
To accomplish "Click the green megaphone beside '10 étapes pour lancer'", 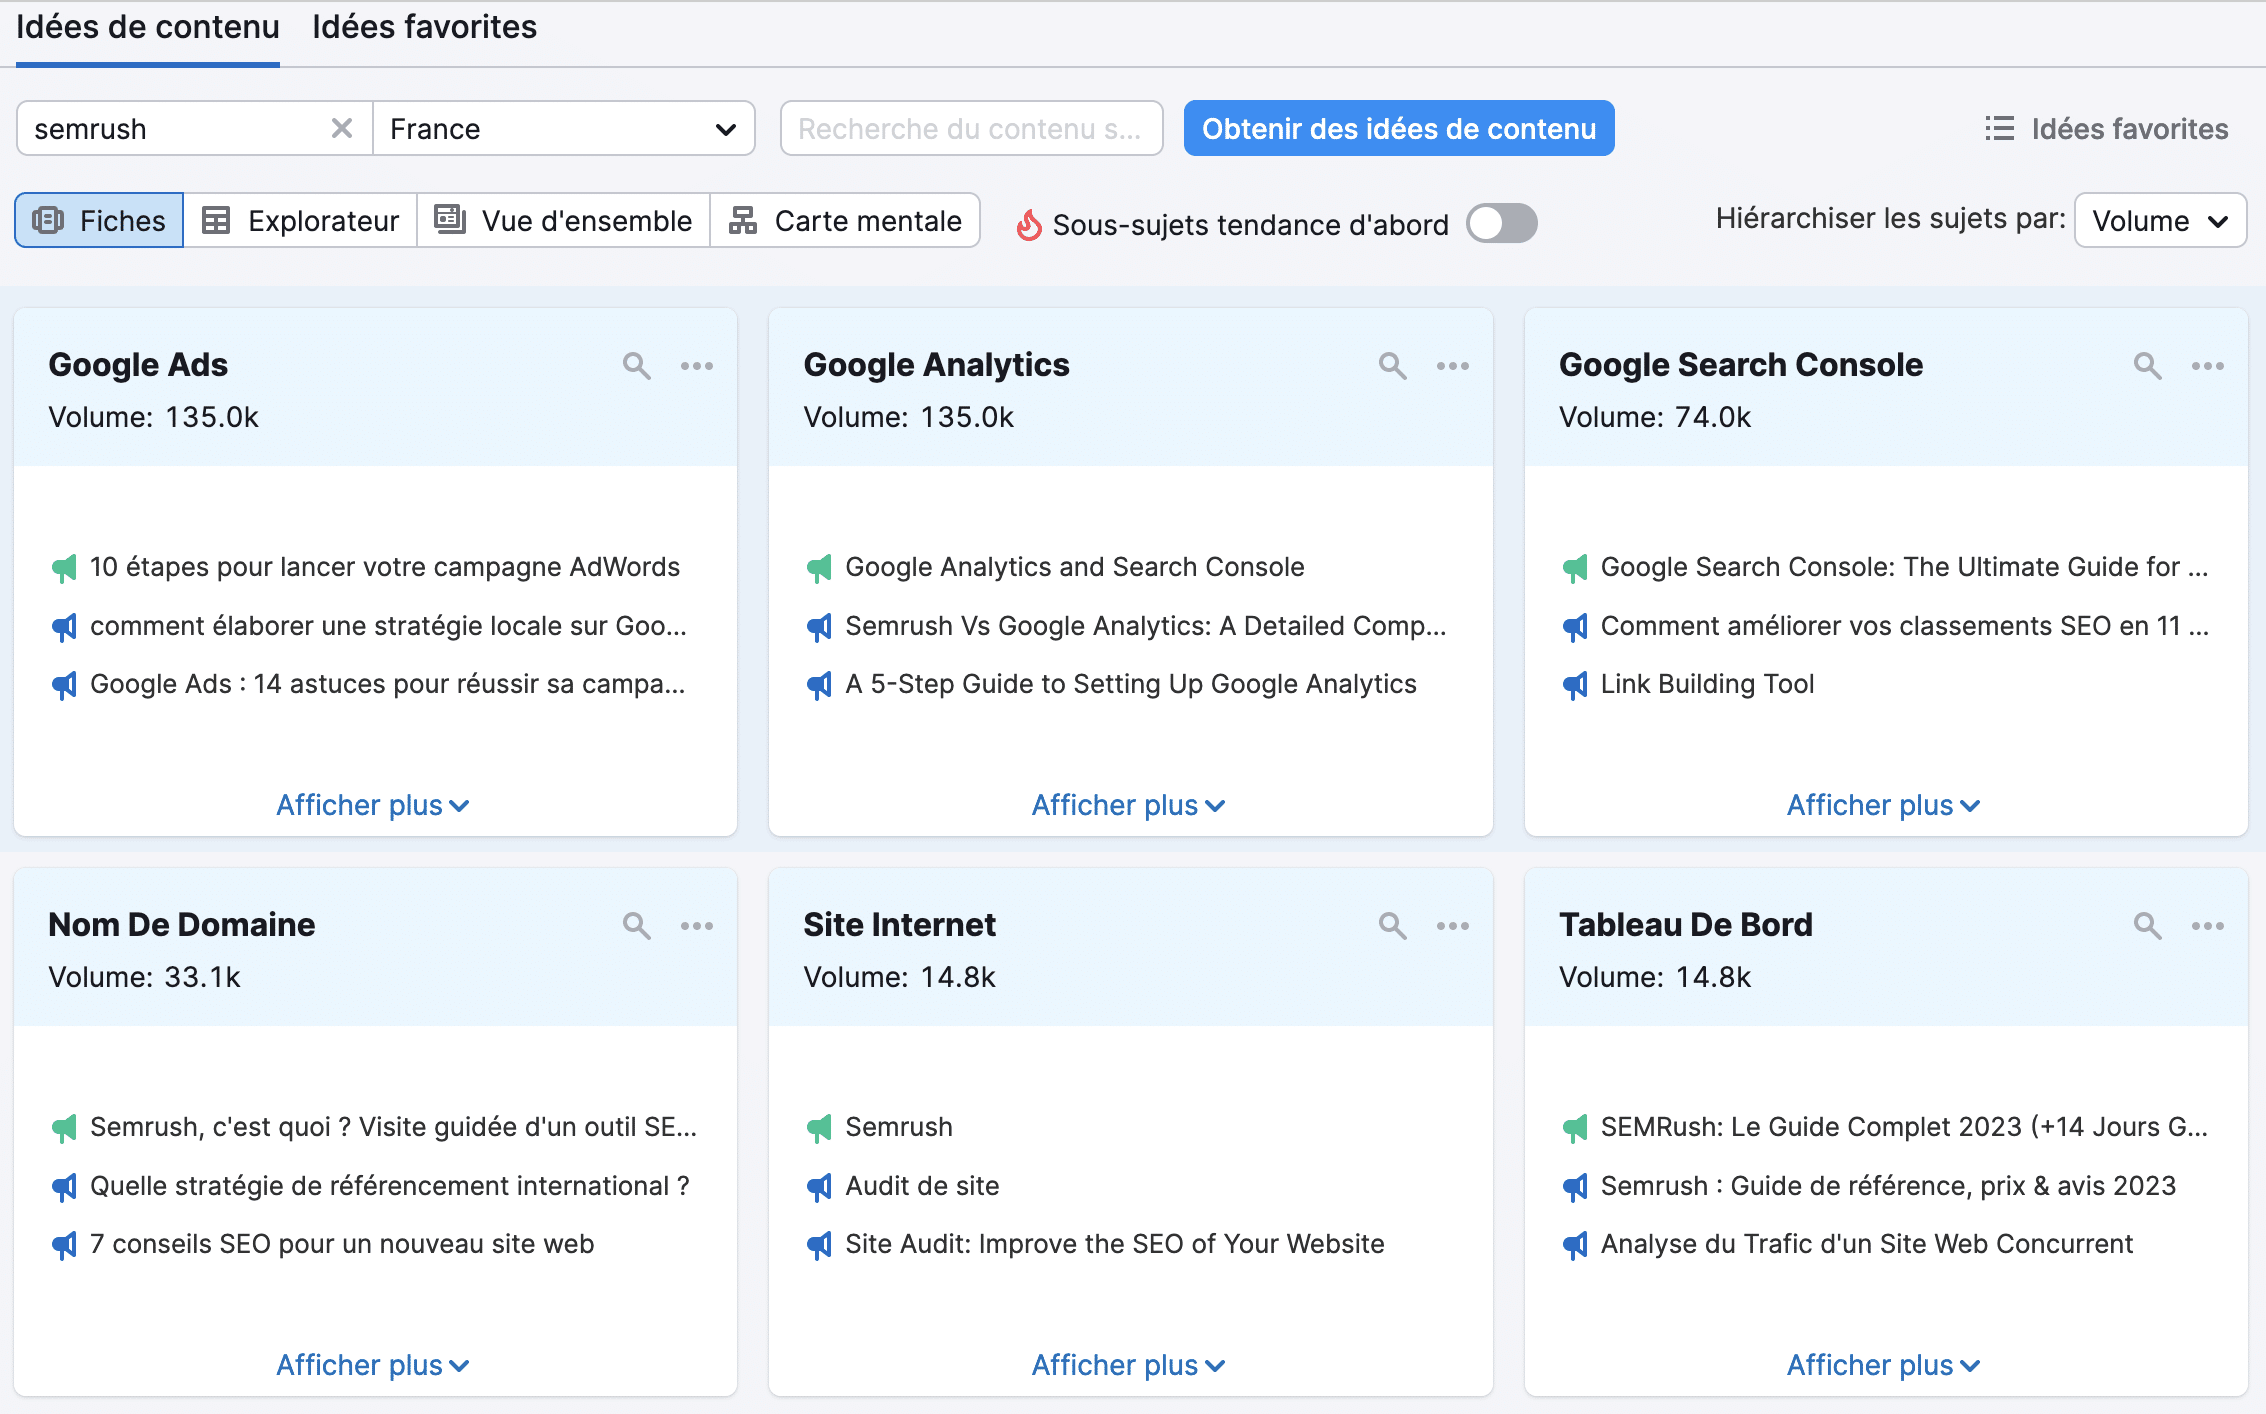I will point(64,569).
